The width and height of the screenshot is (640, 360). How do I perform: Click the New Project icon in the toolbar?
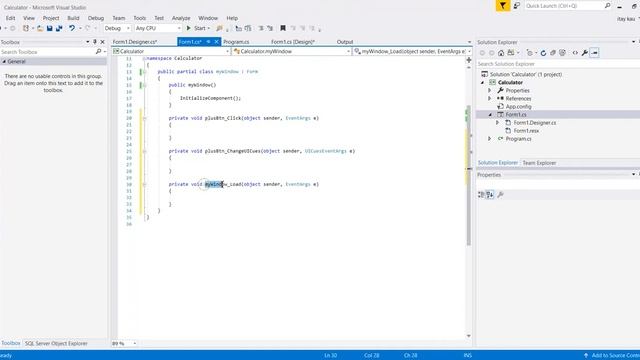(x=26, y=28)
